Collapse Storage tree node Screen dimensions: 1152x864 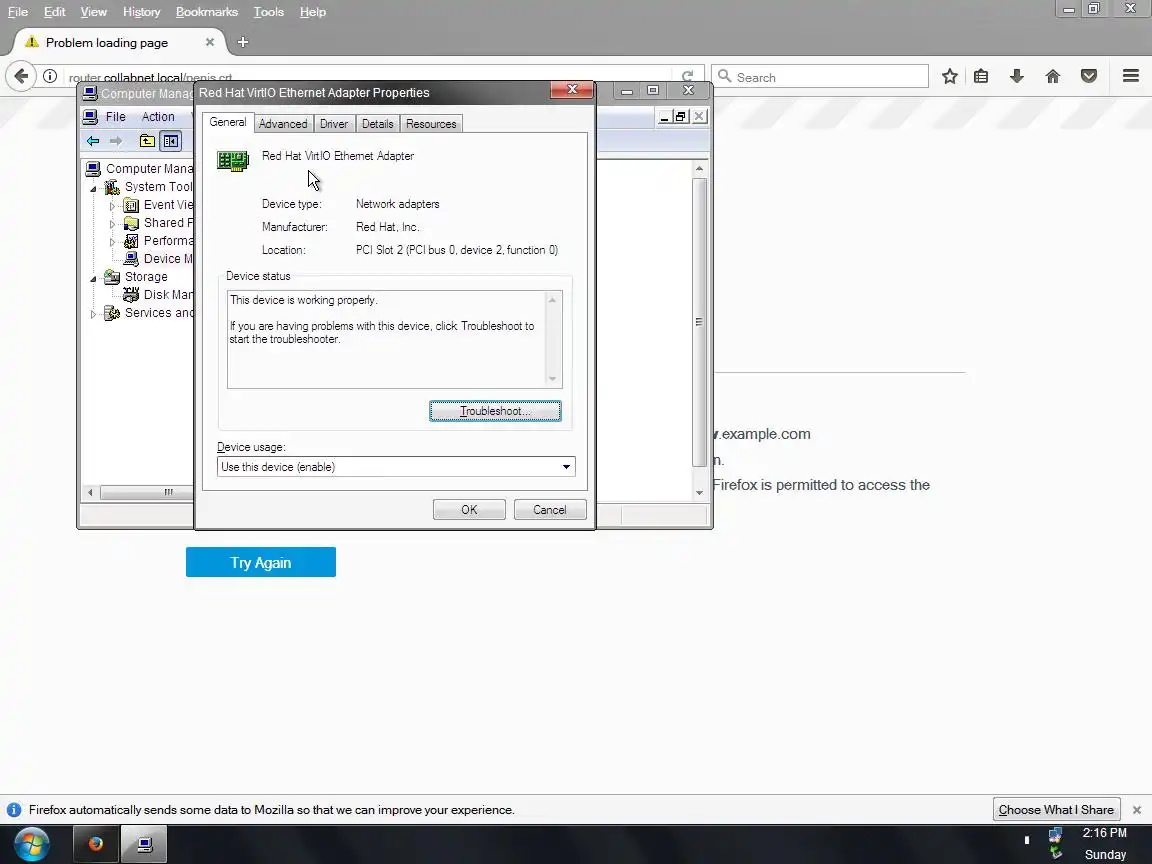tap(93, 278)
